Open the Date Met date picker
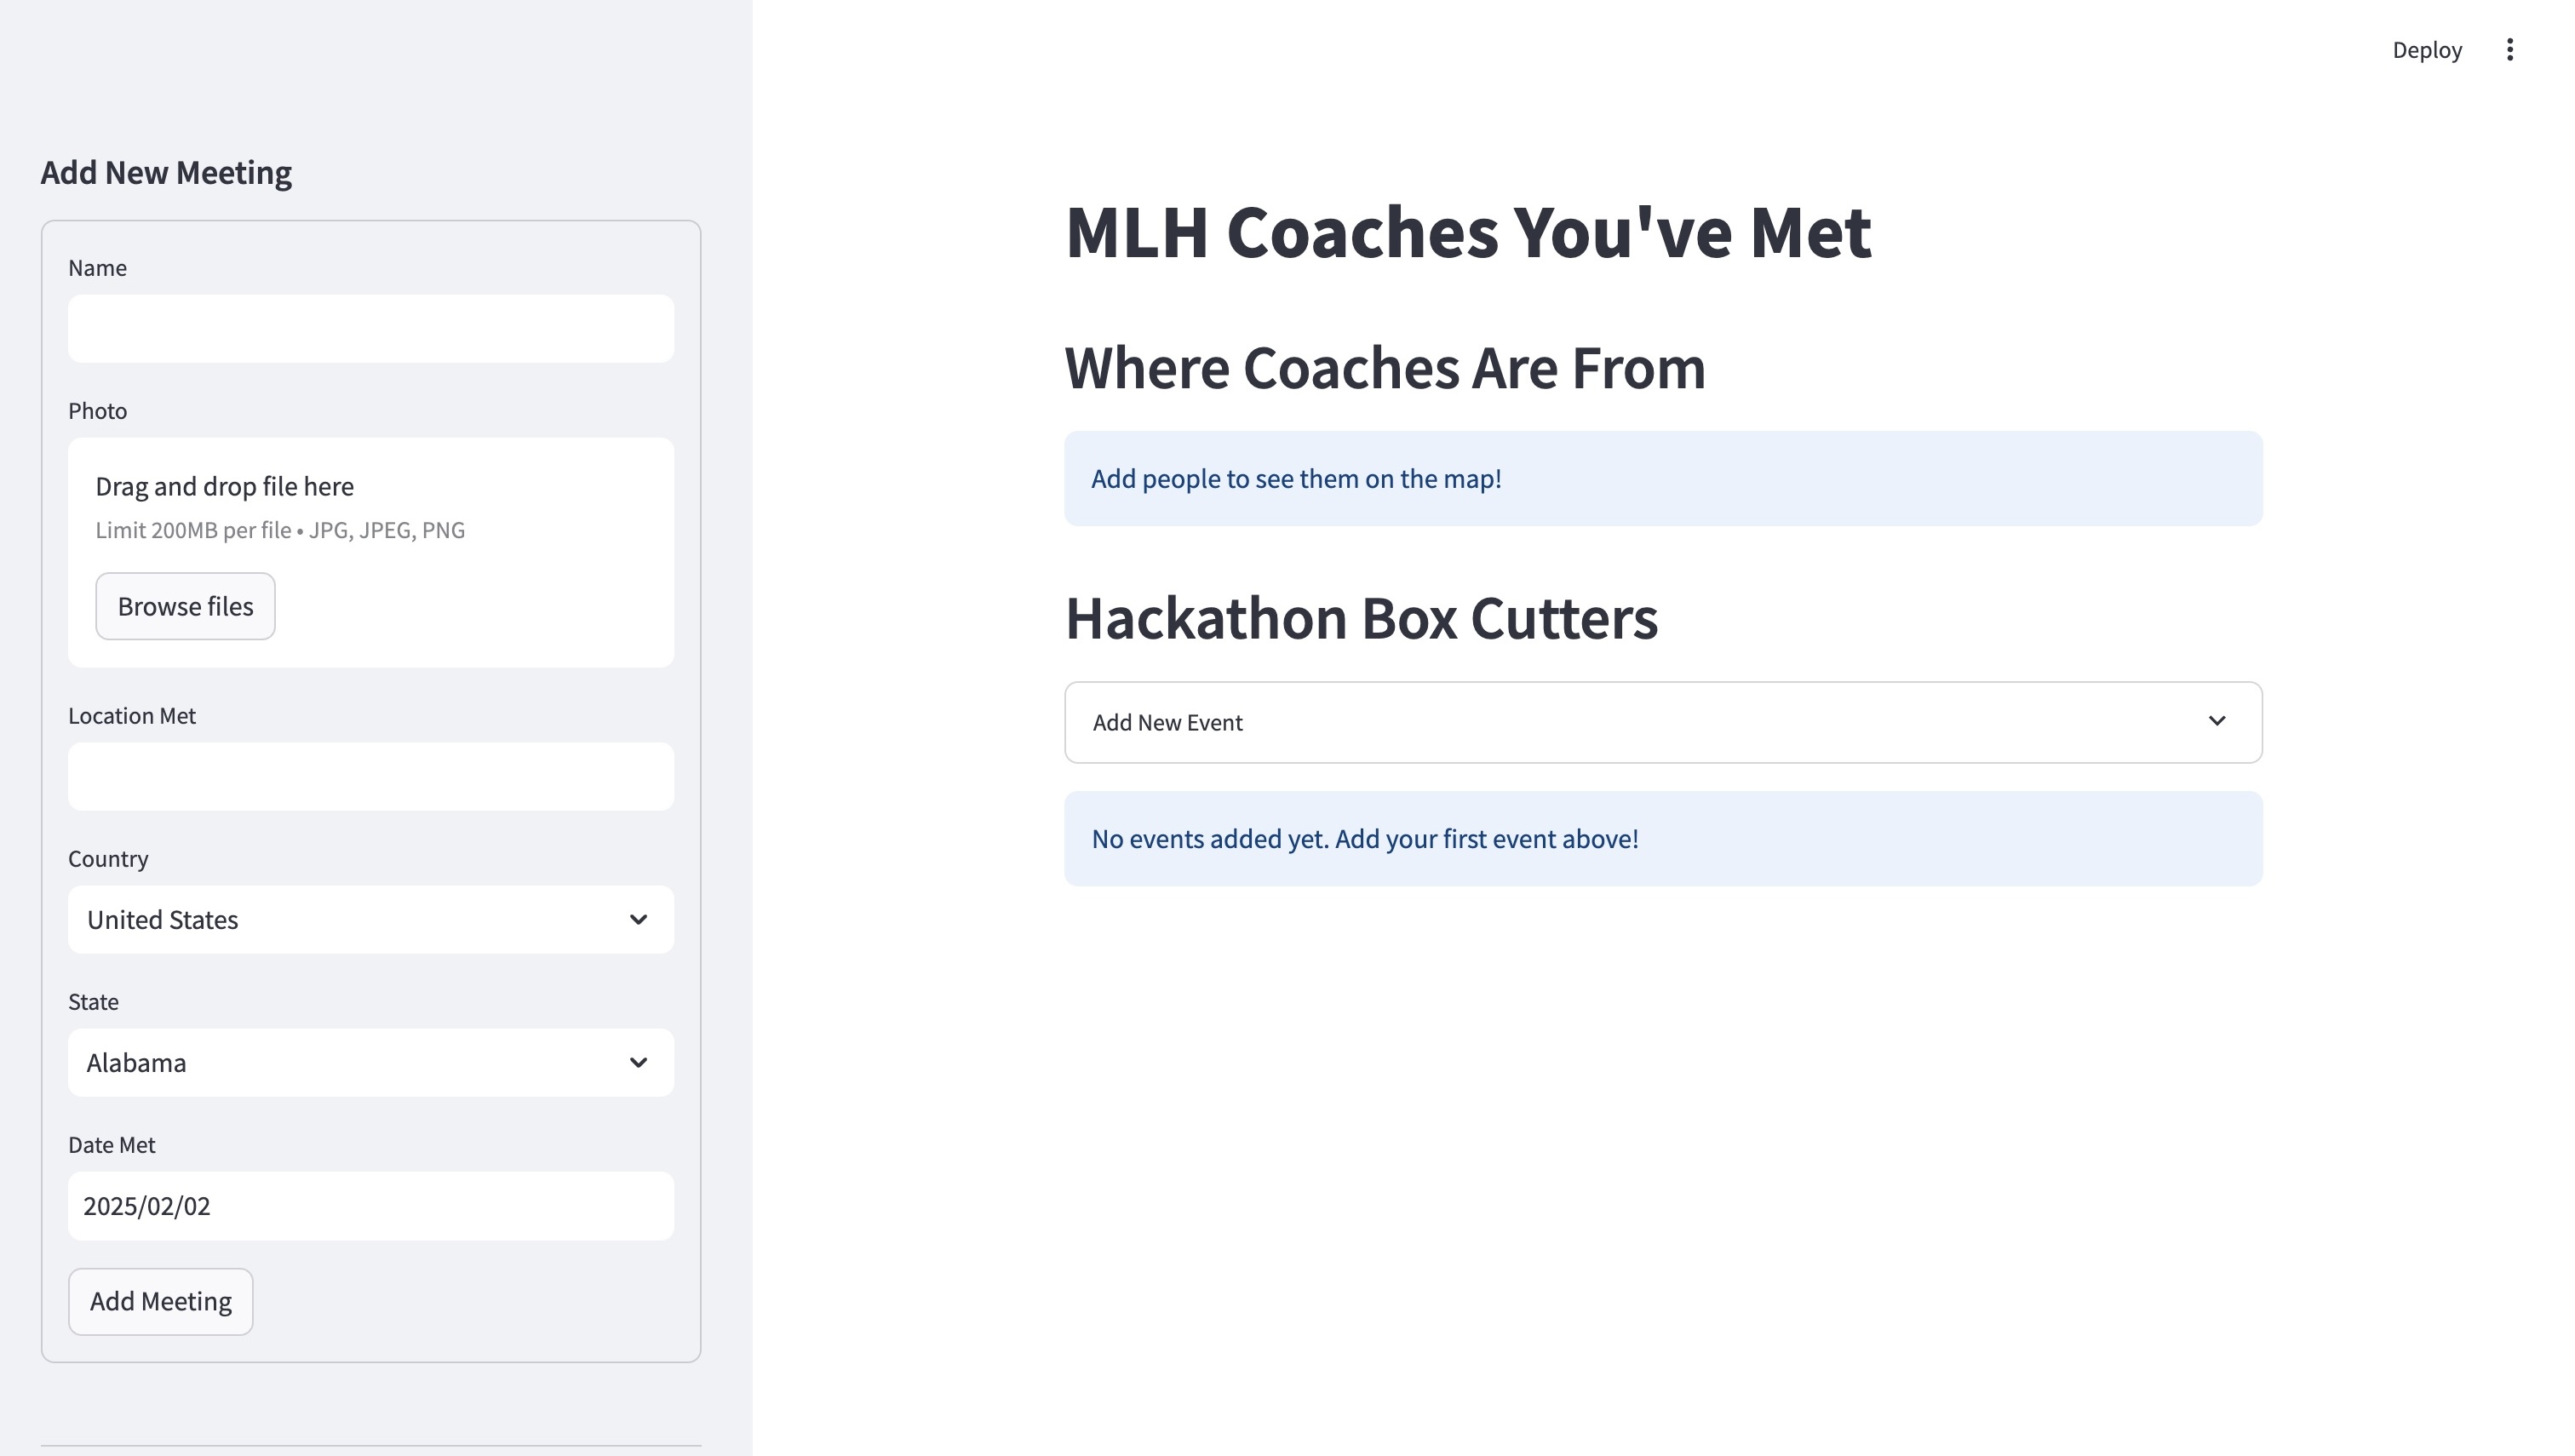 [370, 1205]
